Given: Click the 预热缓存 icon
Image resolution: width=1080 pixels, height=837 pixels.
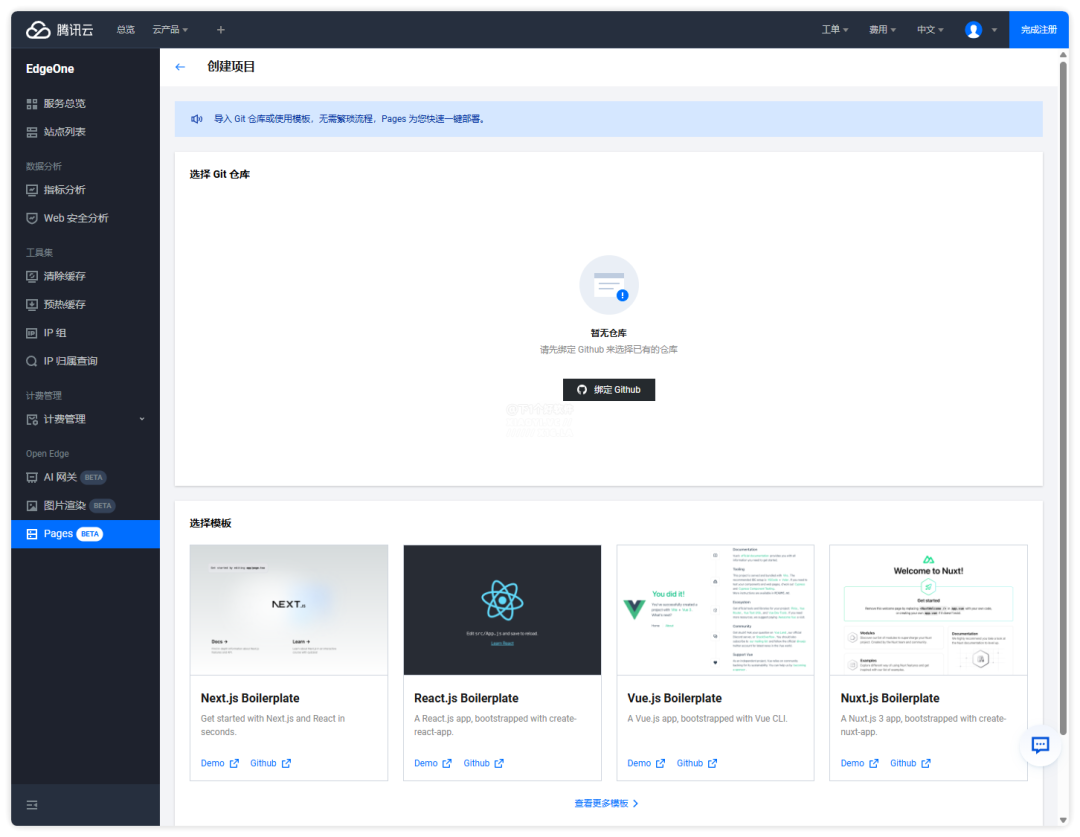Looking at the screenshot, I should [x=32, y=304].
